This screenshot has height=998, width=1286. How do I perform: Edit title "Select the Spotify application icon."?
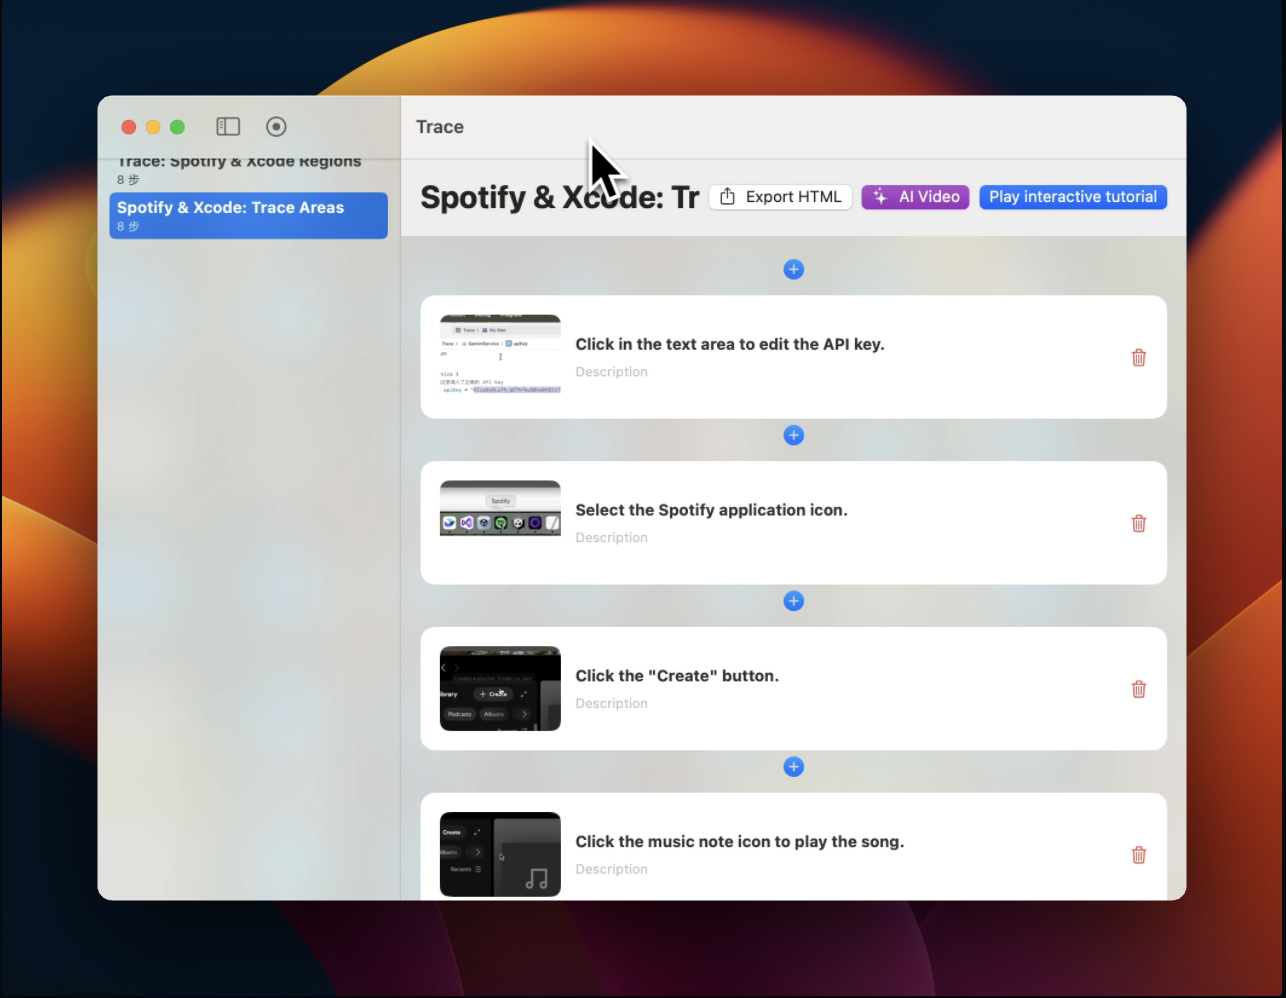pos(711,510)
